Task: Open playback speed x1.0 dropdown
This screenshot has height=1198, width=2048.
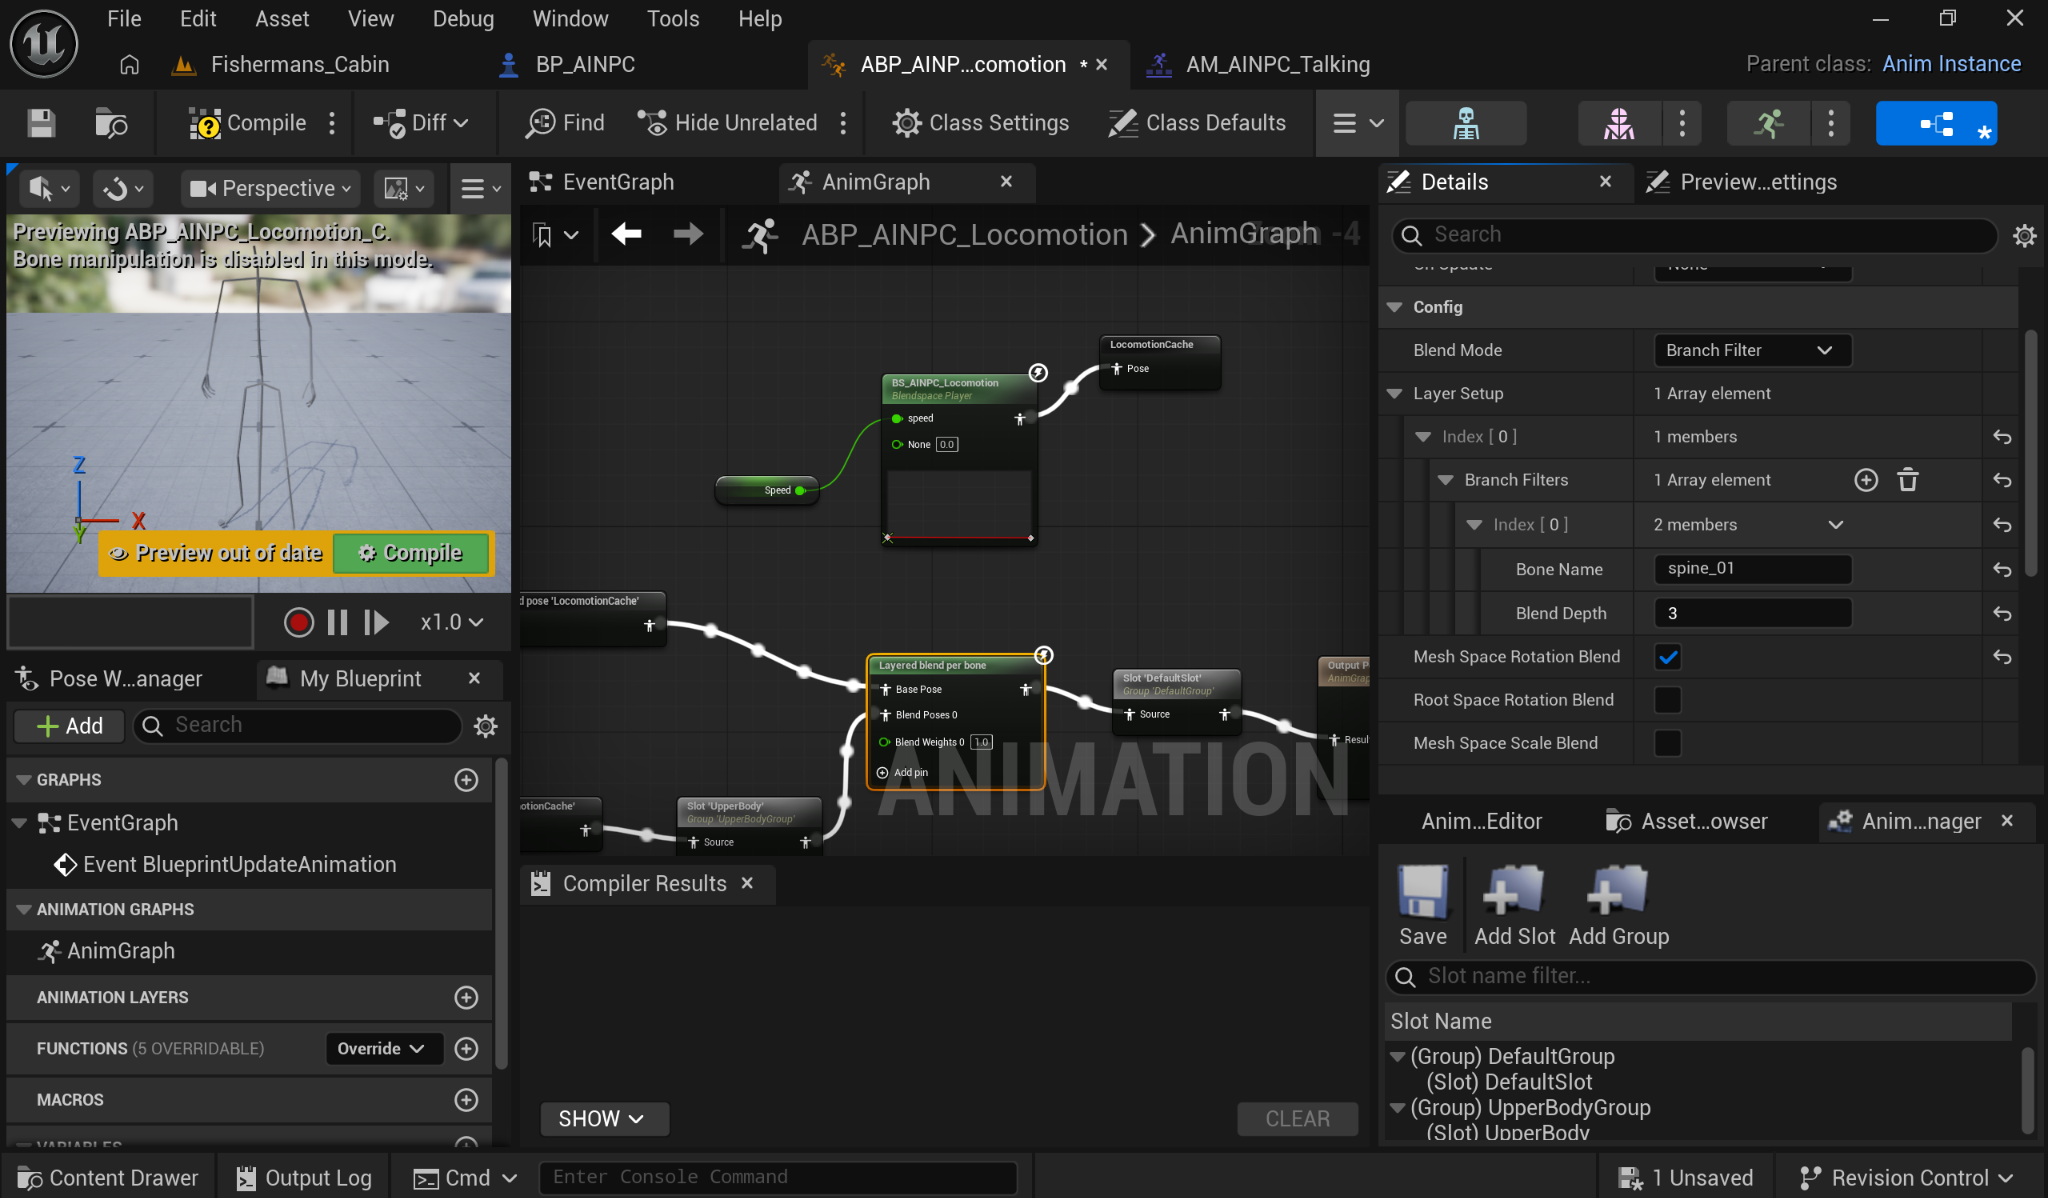Action: point(452,622)
